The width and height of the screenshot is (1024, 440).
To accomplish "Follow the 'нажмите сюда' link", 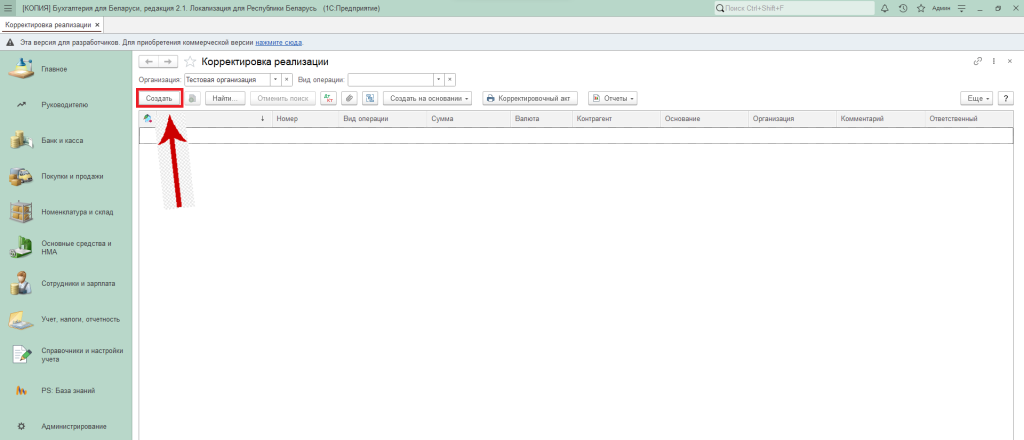I will [278, 43].
